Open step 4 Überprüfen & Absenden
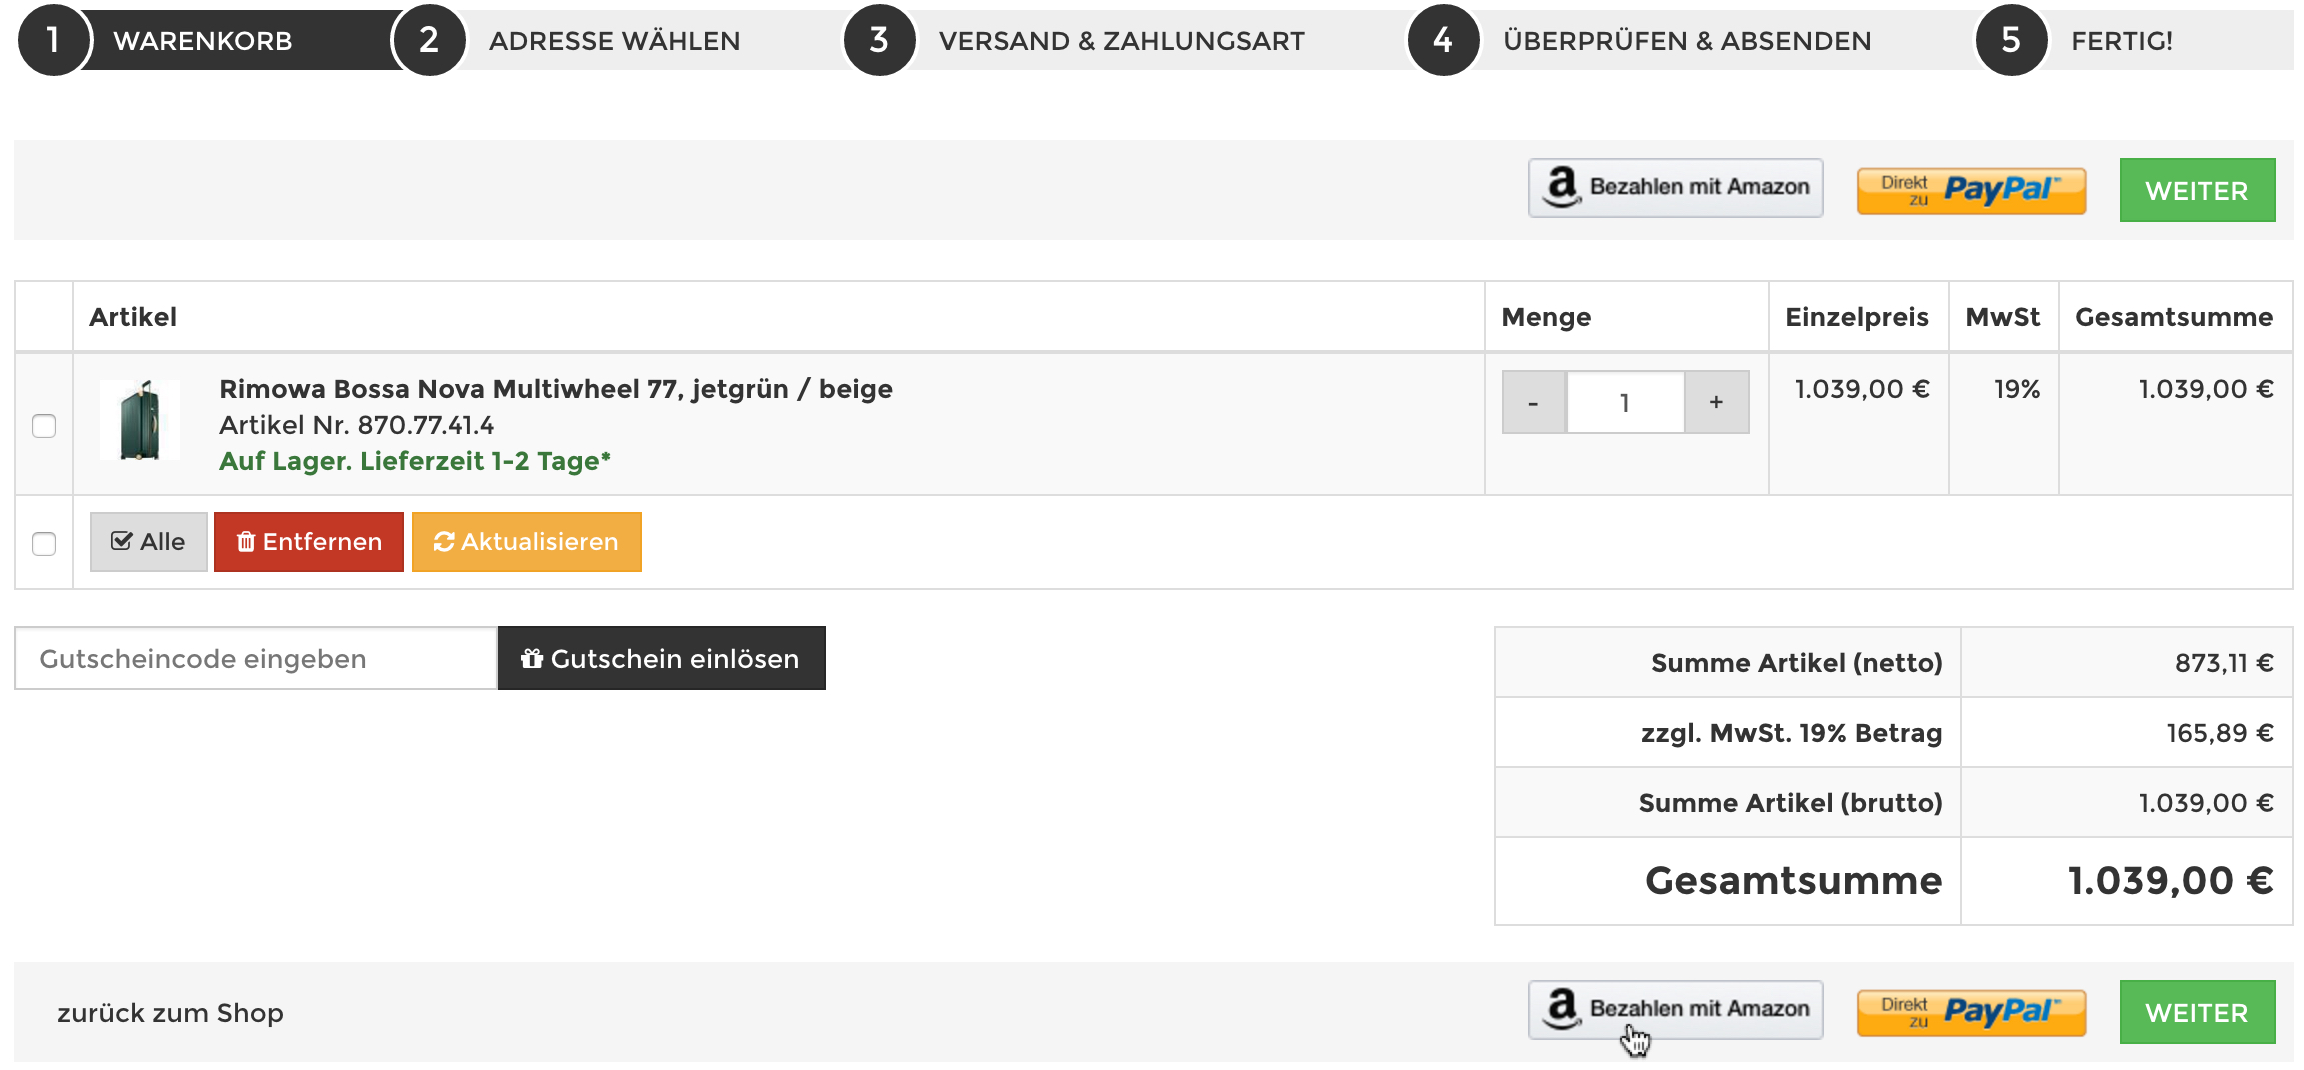 1686,41
